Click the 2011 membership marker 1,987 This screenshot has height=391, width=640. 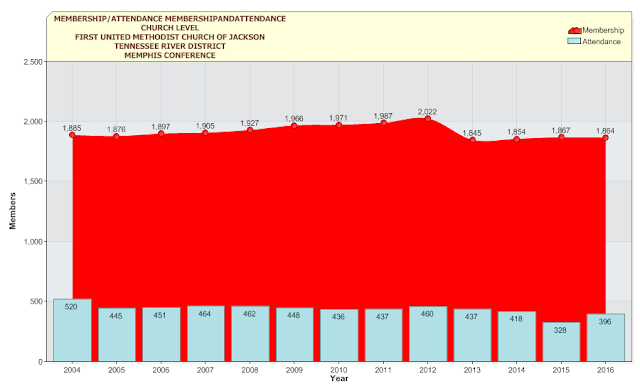[384, 123]
